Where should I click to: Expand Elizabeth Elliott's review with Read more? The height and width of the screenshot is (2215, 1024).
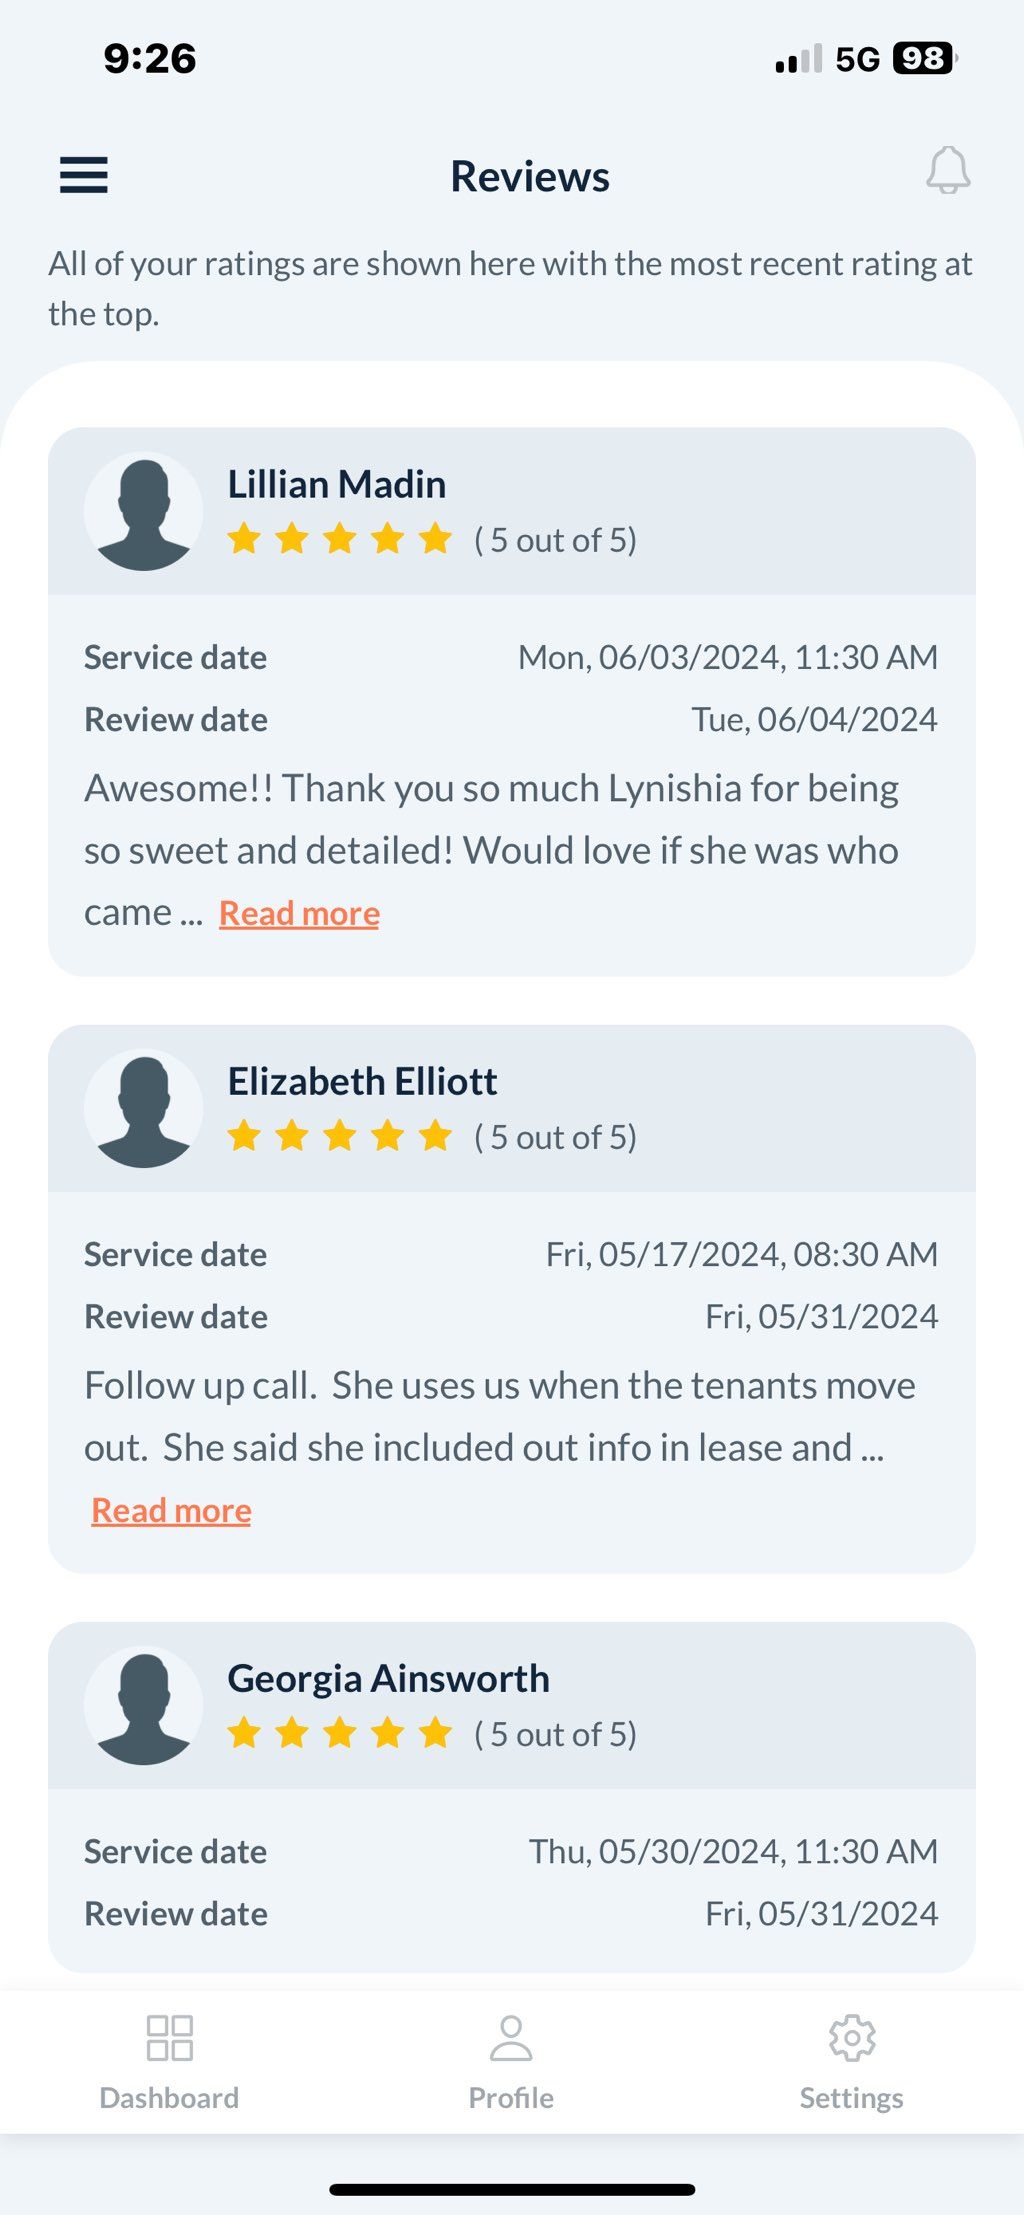(171, 1510)
